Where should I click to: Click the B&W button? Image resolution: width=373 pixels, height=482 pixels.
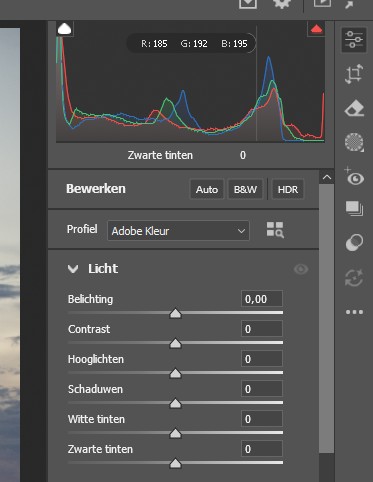[x=245, y=190]
